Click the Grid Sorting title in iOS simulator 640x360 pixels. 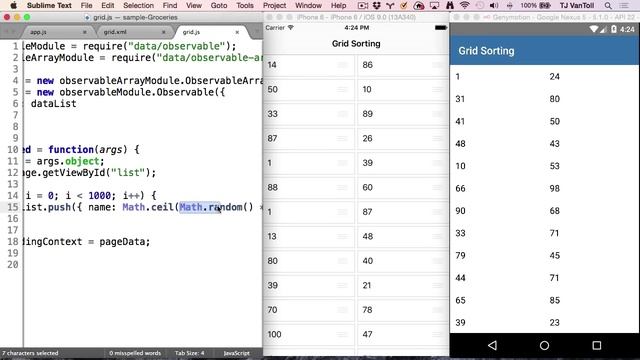coord(356,44)
